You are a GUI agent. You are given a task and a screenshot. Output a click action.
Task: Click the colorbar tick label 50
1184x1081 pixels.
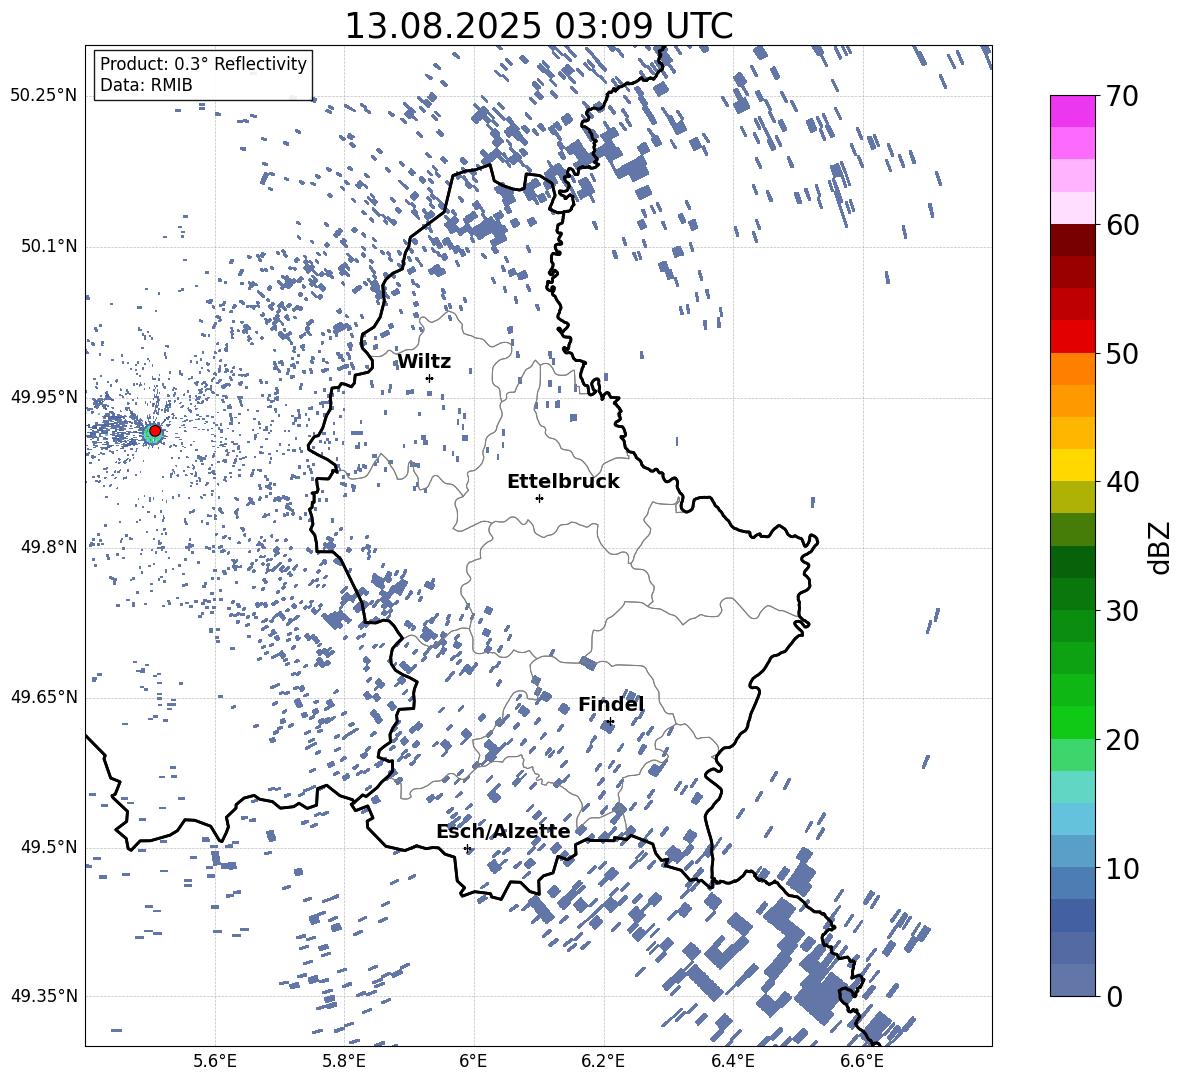click(1122, 353)
